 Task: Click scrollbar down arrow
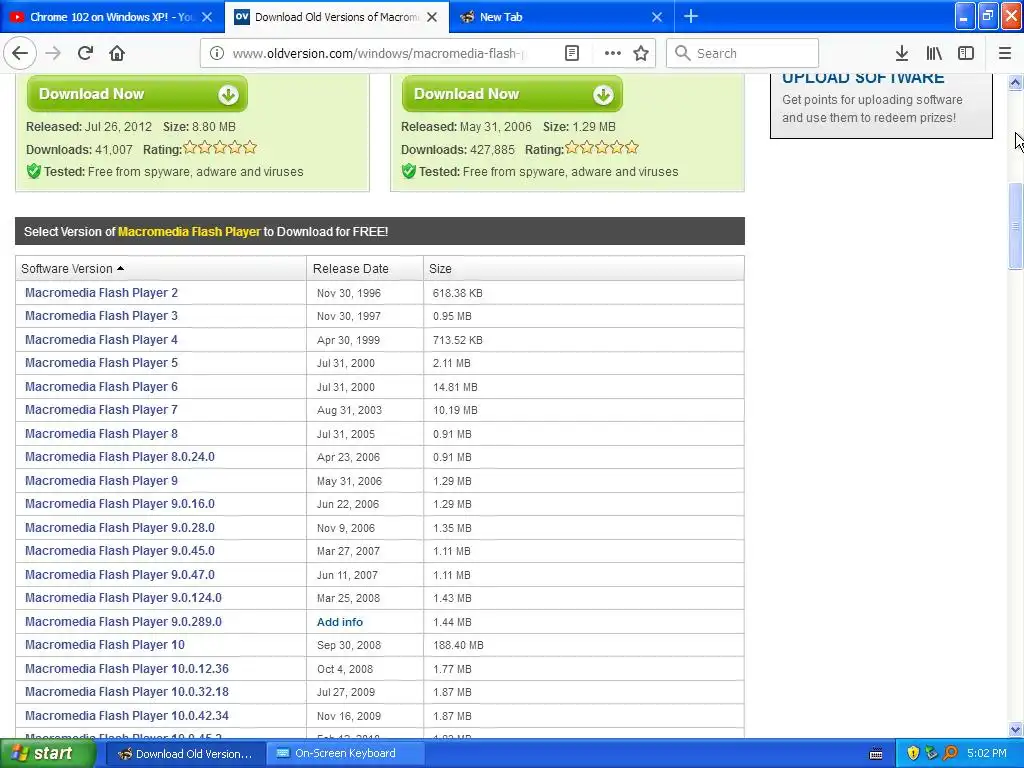(1015, 729)
